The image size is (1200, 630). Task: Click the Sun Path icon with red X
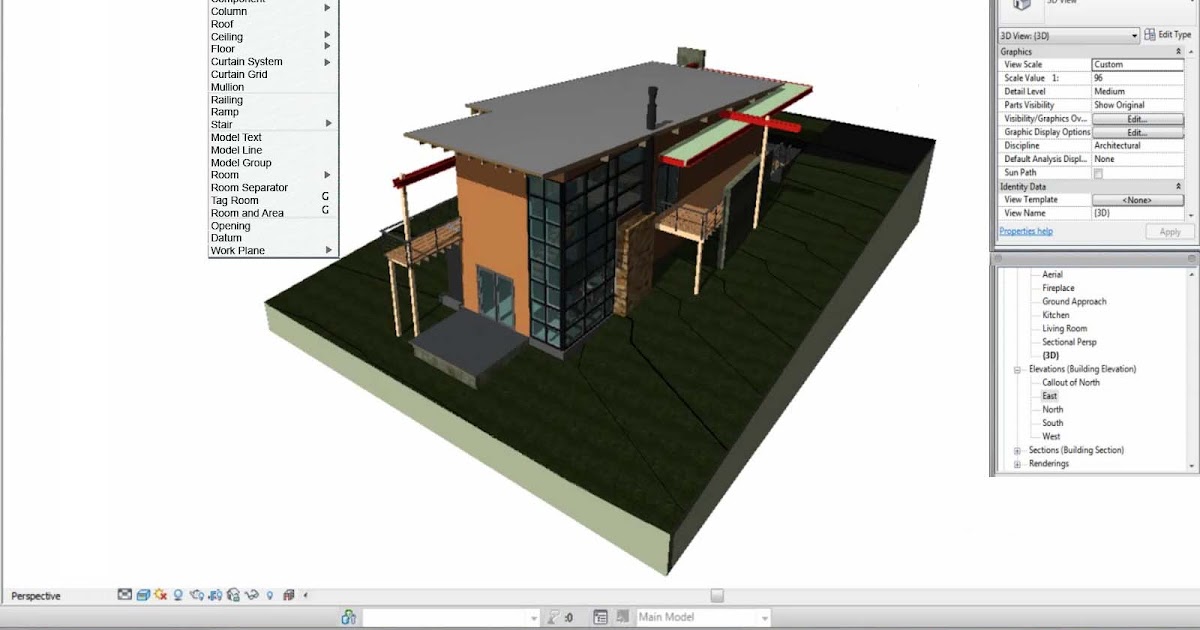click(160, 595)
